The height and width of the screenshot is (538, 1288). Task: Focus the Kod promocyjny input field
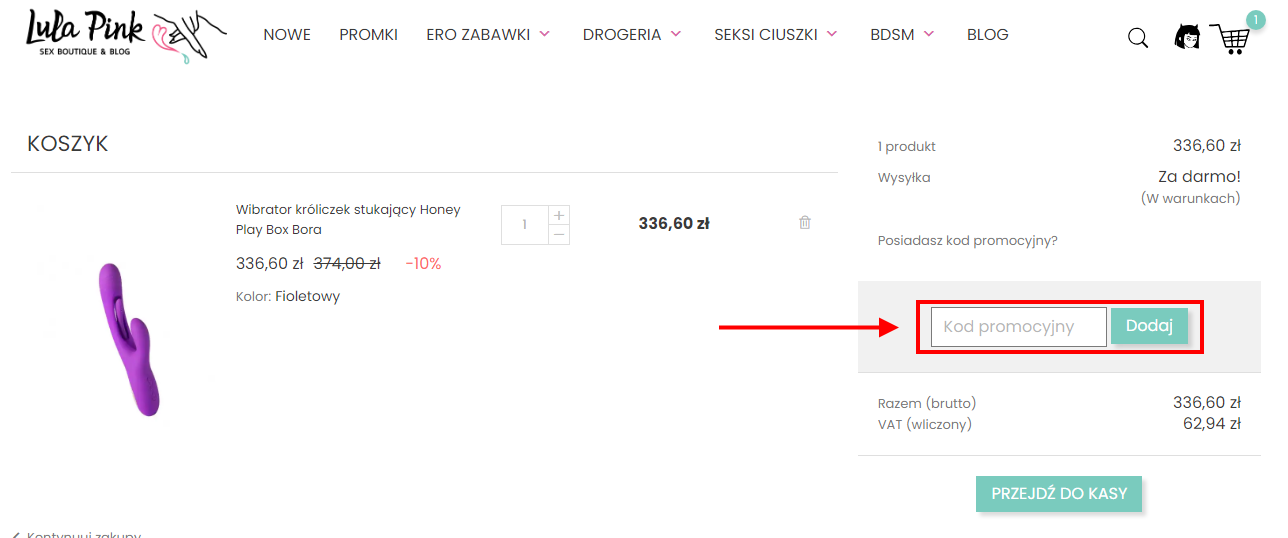tap(1019, 327)
